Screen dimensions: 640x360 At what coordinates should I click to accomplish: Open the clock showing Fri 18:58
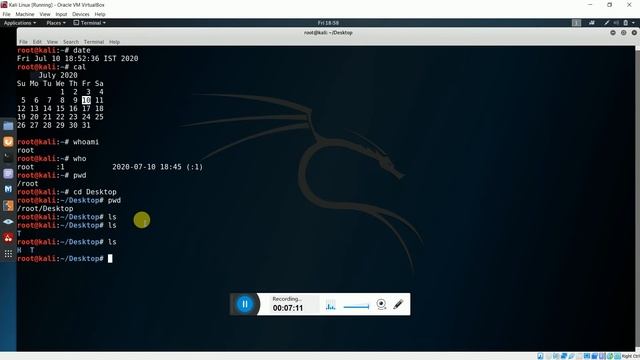328,23
